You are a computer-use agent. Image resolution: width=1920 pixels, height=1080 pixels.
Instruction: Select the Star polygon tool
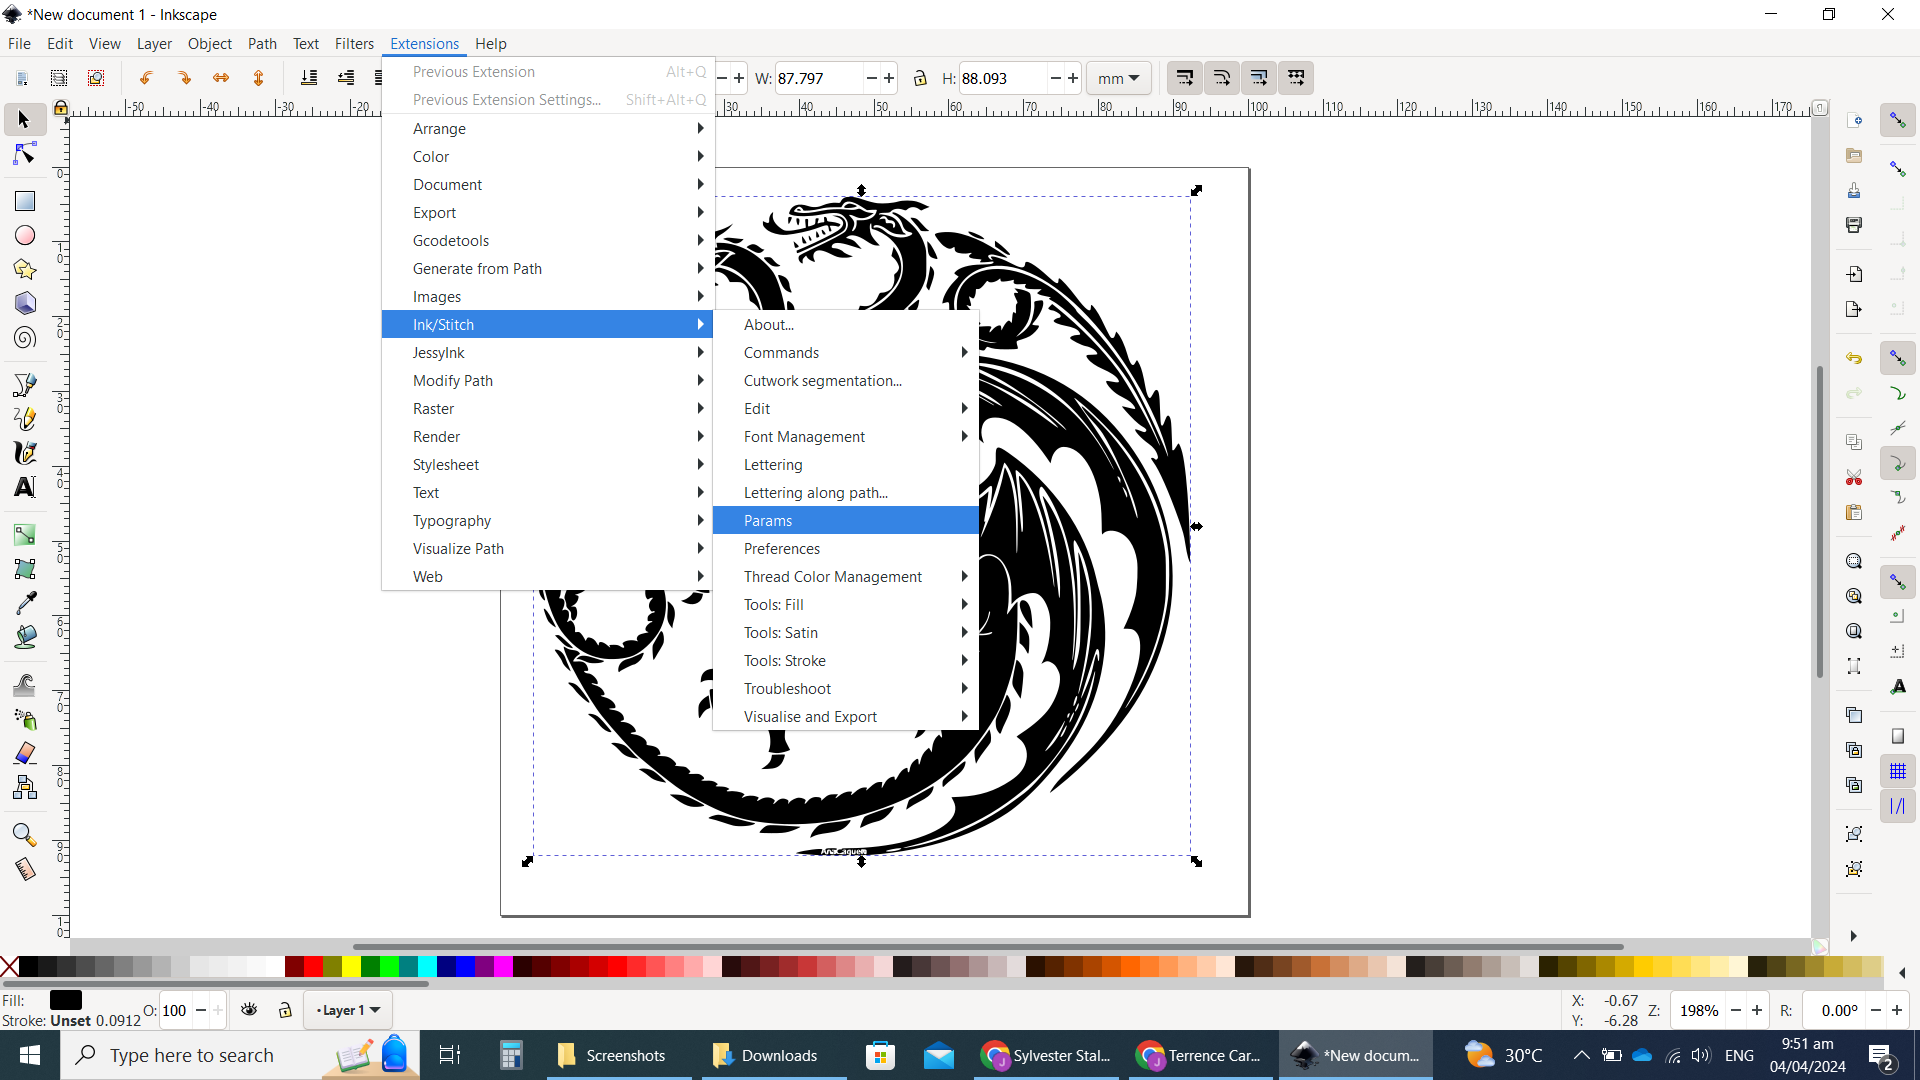point(24,269)
